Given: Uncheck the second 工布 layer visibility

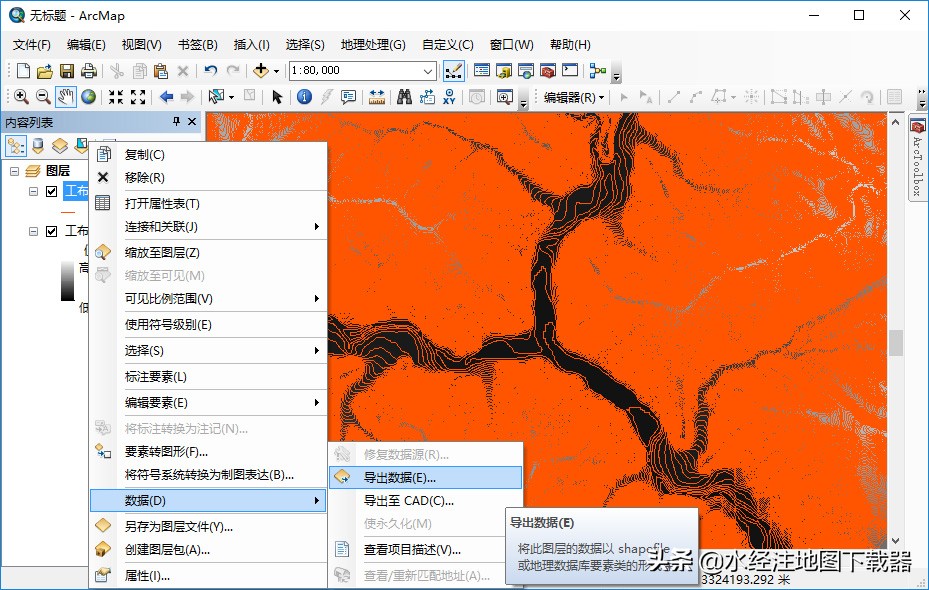Looking at the screenshot, I should 51,231.
